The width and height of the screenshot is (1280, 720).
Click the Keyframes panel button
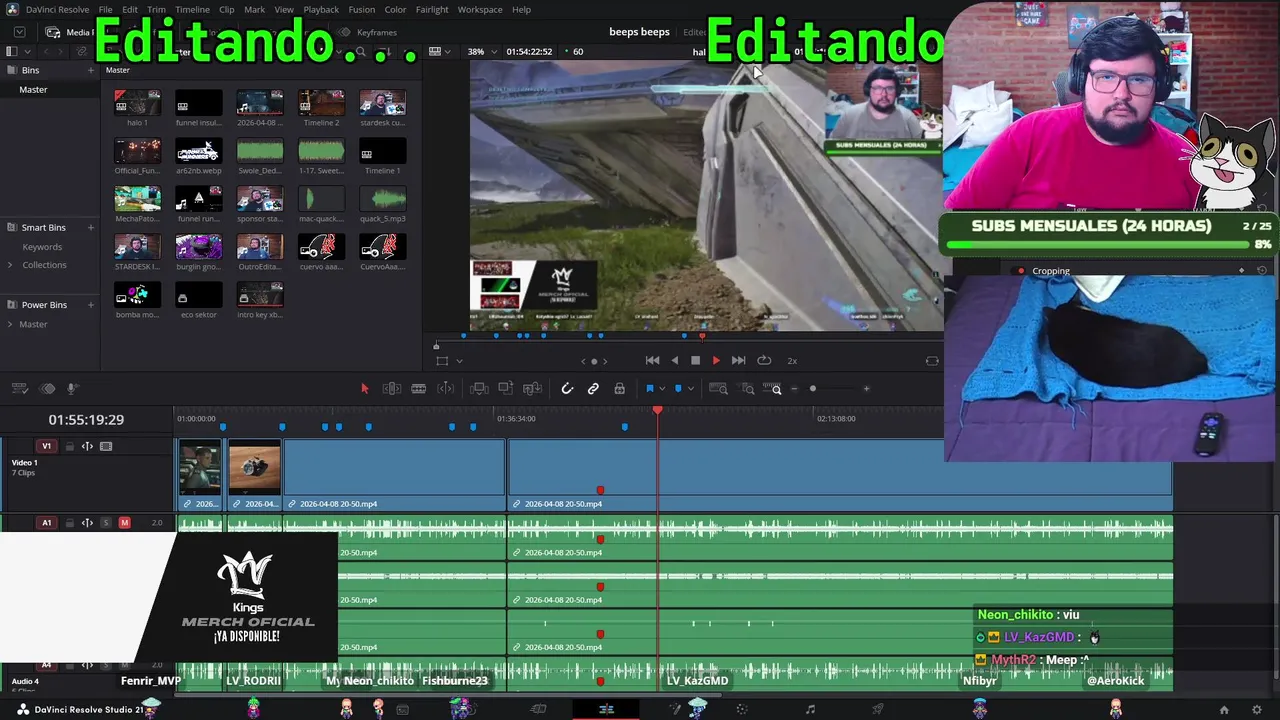368,32
